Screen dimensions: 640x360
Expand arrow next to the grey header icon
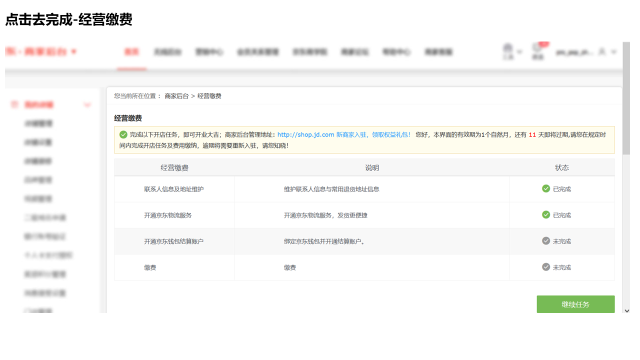[520, 52]
